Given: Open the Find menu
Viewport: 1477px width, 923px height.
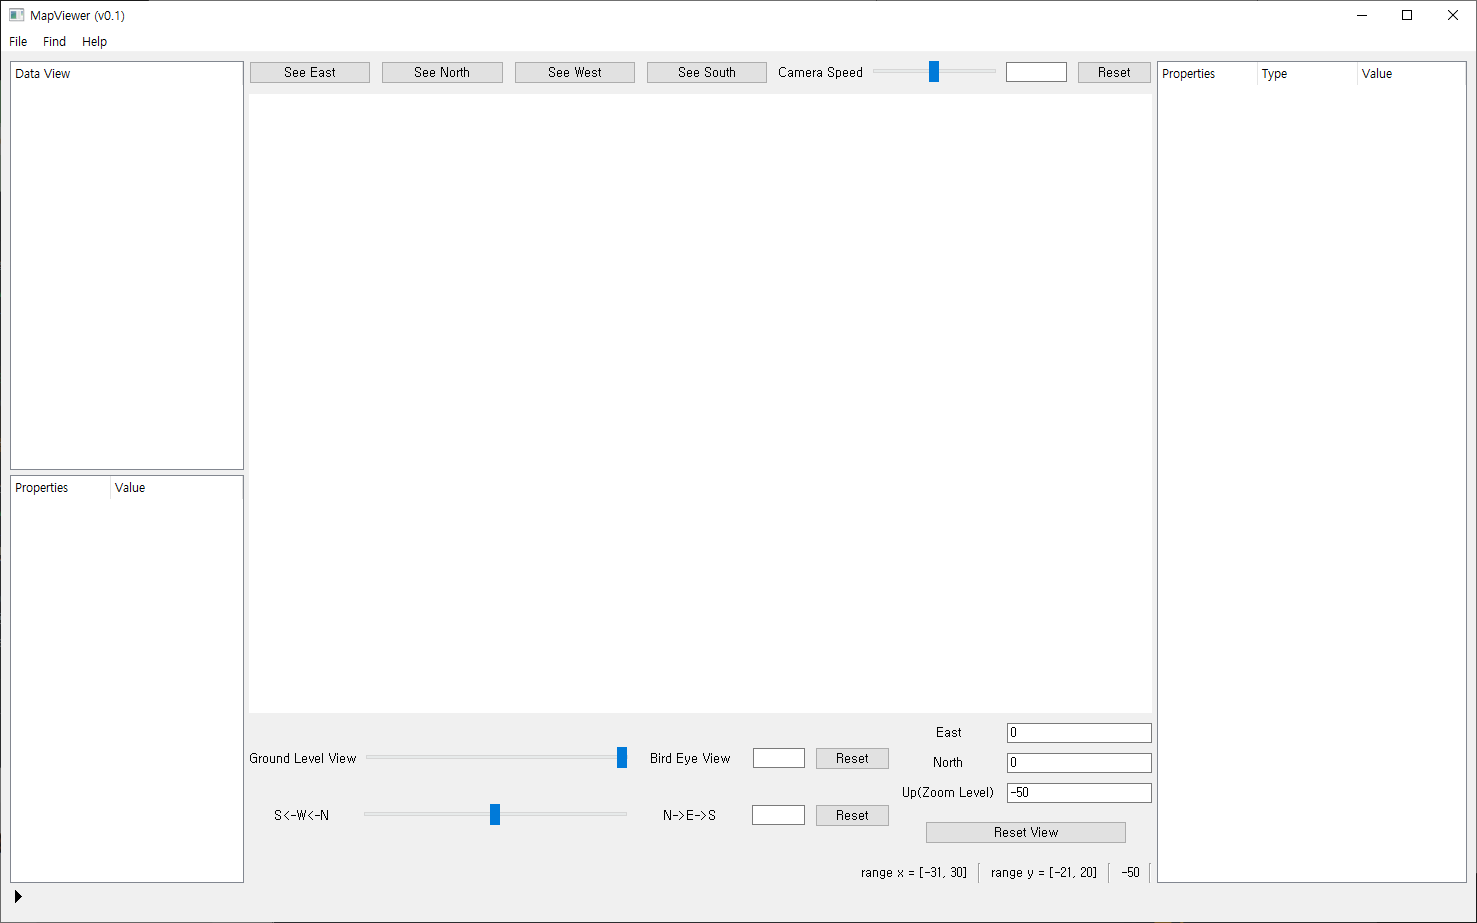Looking at the screenshot, I should [54, 42].
